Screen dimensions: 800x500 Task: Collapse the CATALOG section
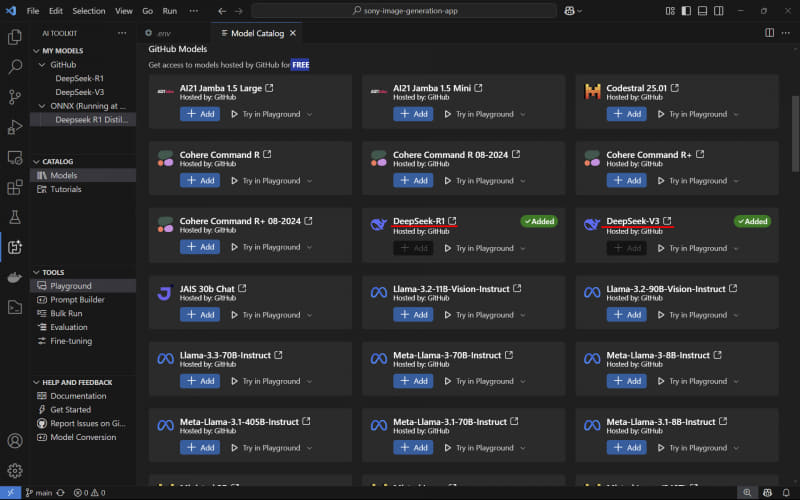coord(36,161)
